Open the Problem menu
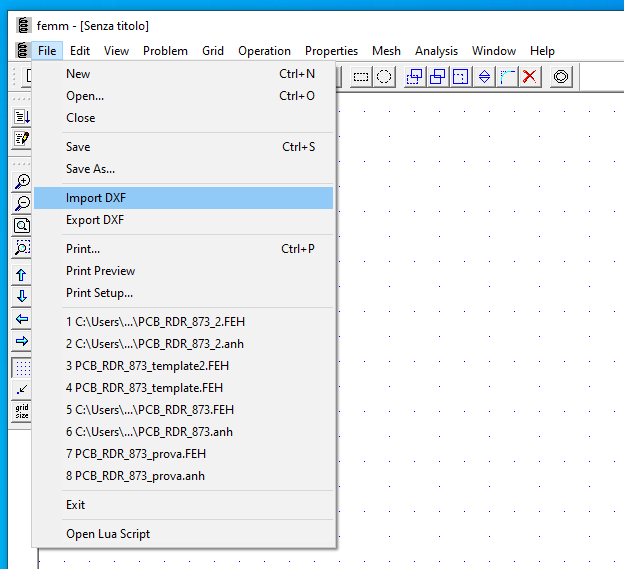 pos(165,51)
